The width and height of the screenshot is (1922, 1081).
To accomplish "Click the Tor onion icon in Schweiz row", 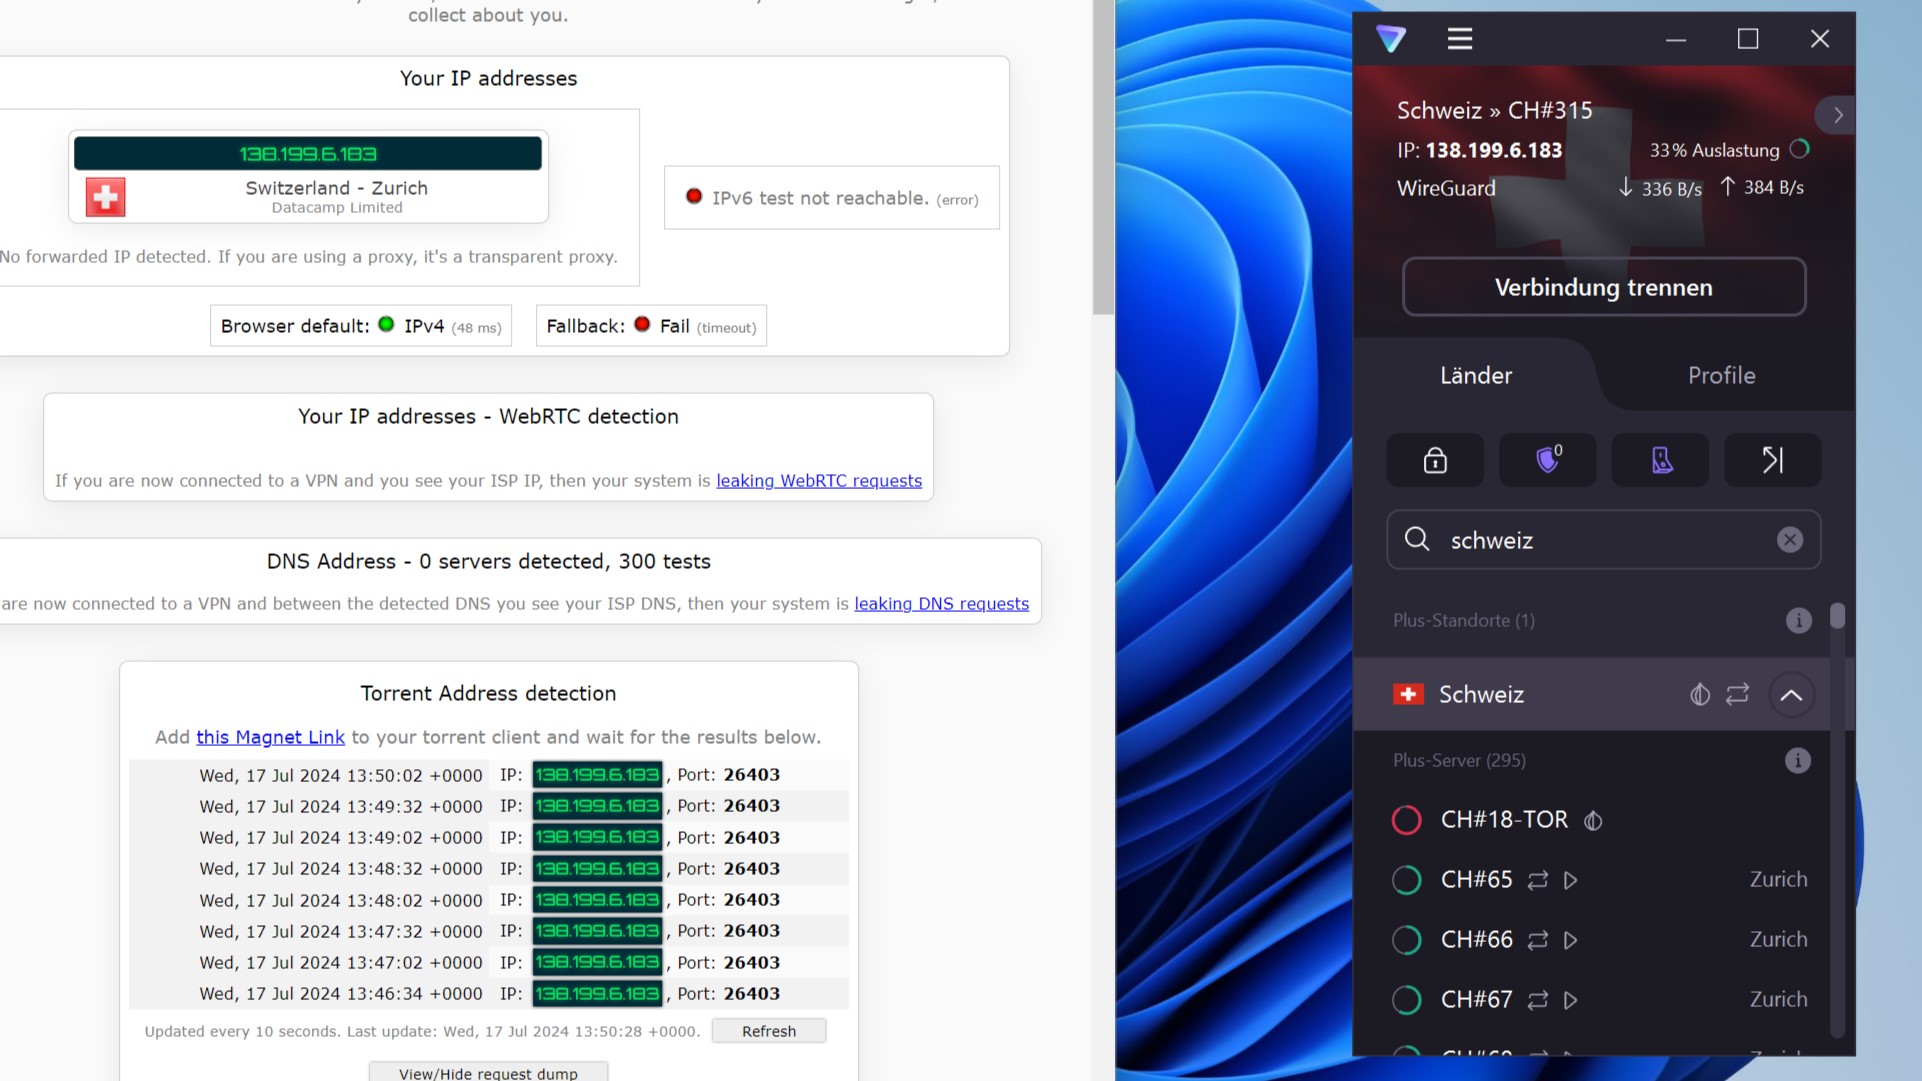I will pyautogui.click(x=1700, y=694).
